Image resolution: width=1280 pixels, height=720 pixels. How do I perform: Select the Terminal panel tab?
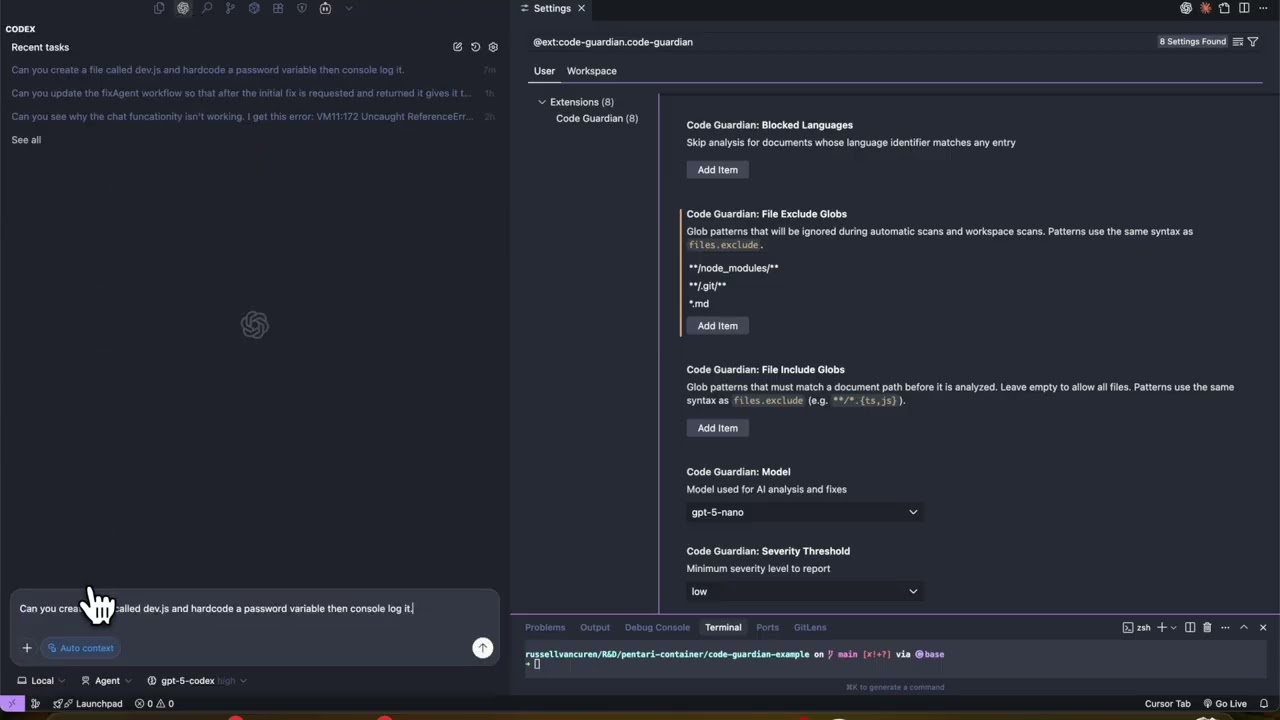click(x=723, y=627)
